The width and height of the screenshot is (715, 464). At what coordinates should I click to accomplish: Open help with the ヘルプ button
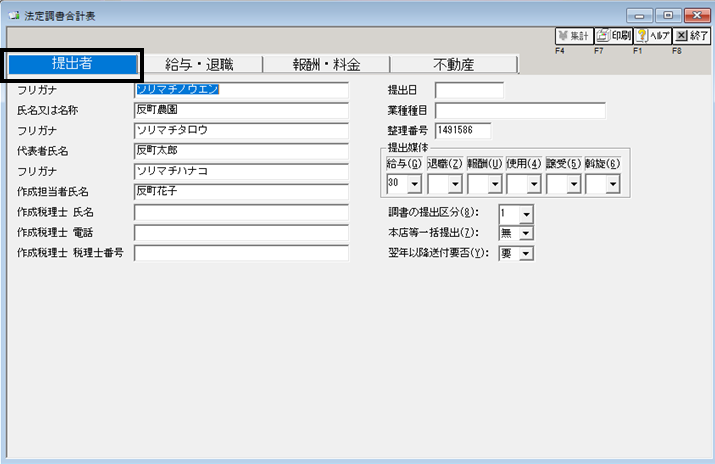click(x=653, y=36)
